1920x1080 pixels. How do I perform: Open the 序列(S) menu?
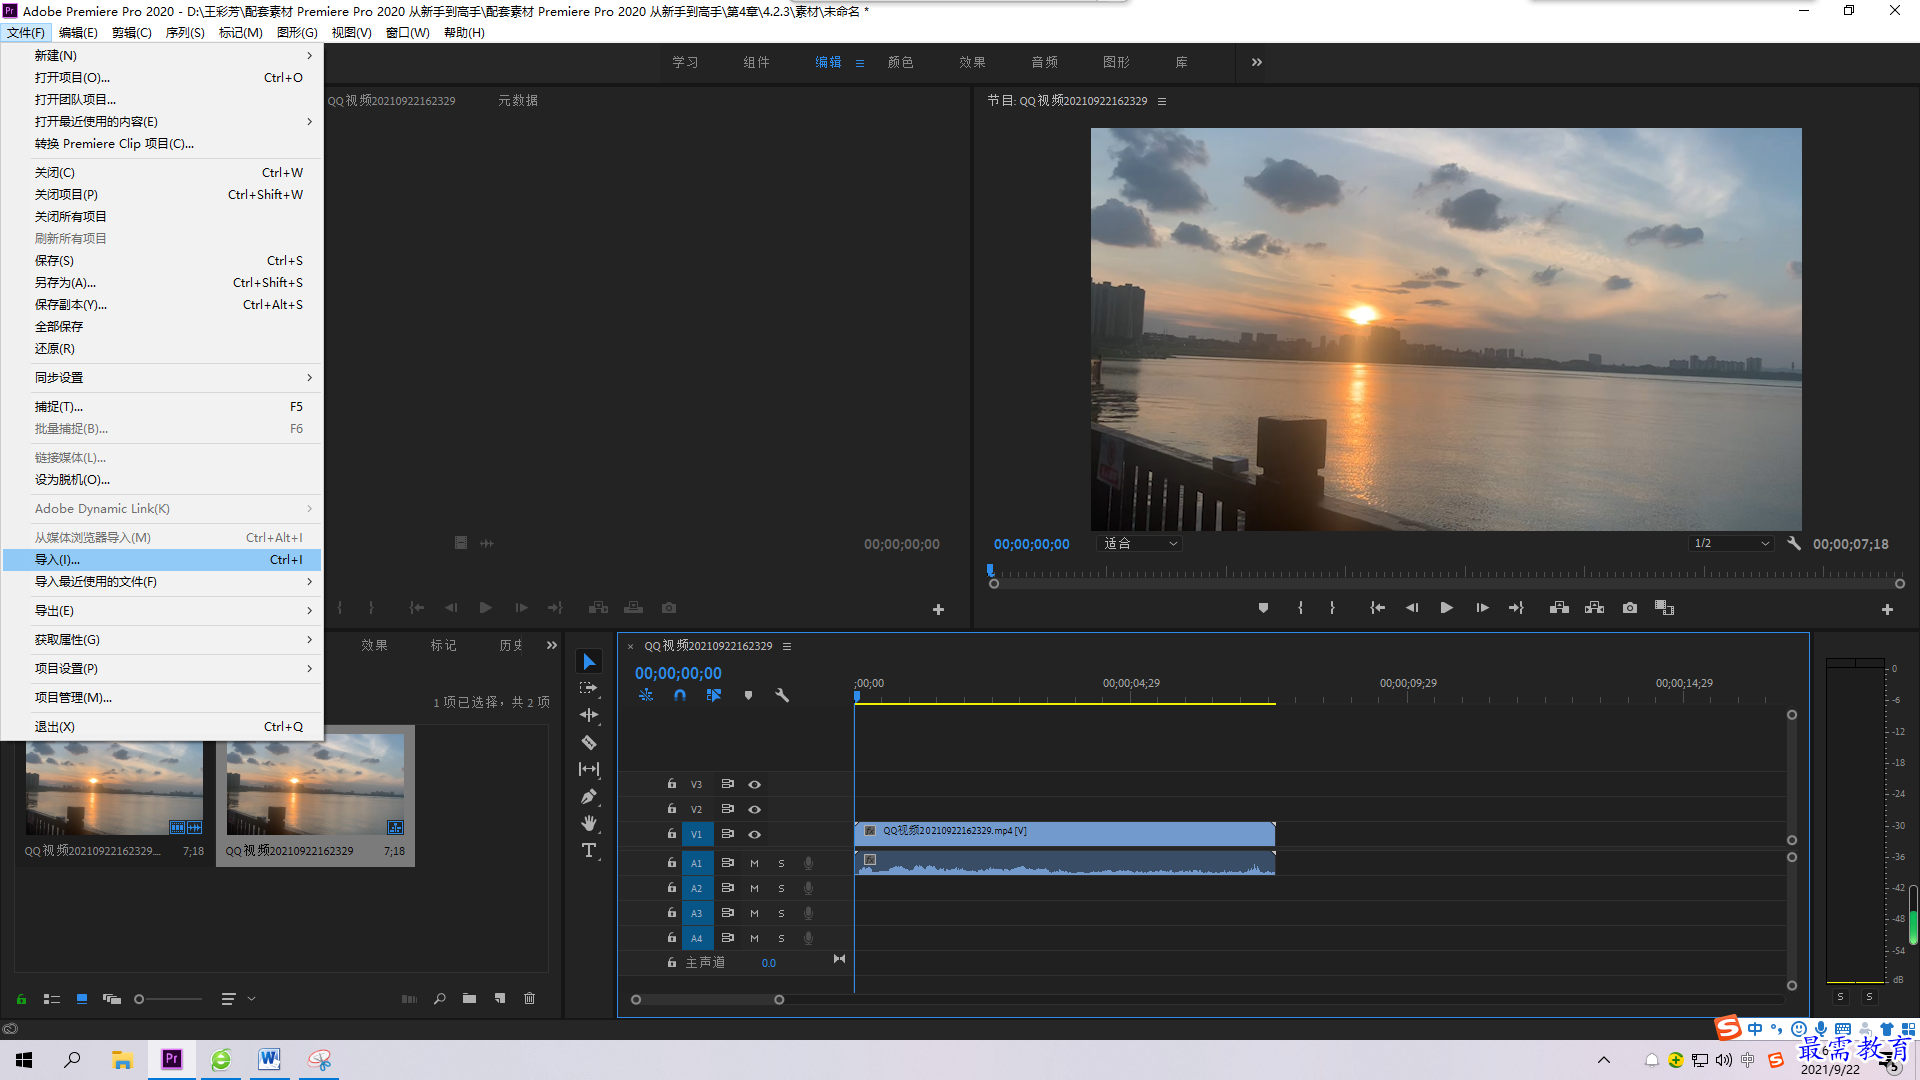coord(185,32)
